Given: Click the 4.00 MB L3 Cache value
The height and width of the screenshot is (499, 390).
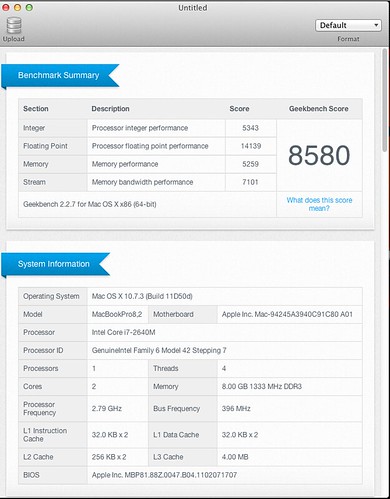Looking at the screenshot, I should 235,457.
